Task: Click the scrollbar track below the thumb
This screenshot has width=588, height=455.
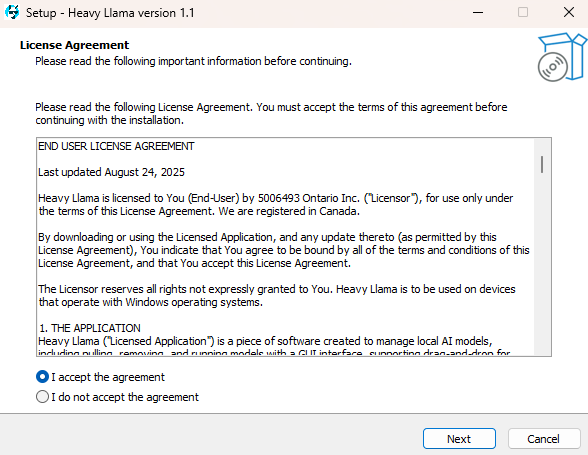Action: pyautogui.click(x=542, y=263)
